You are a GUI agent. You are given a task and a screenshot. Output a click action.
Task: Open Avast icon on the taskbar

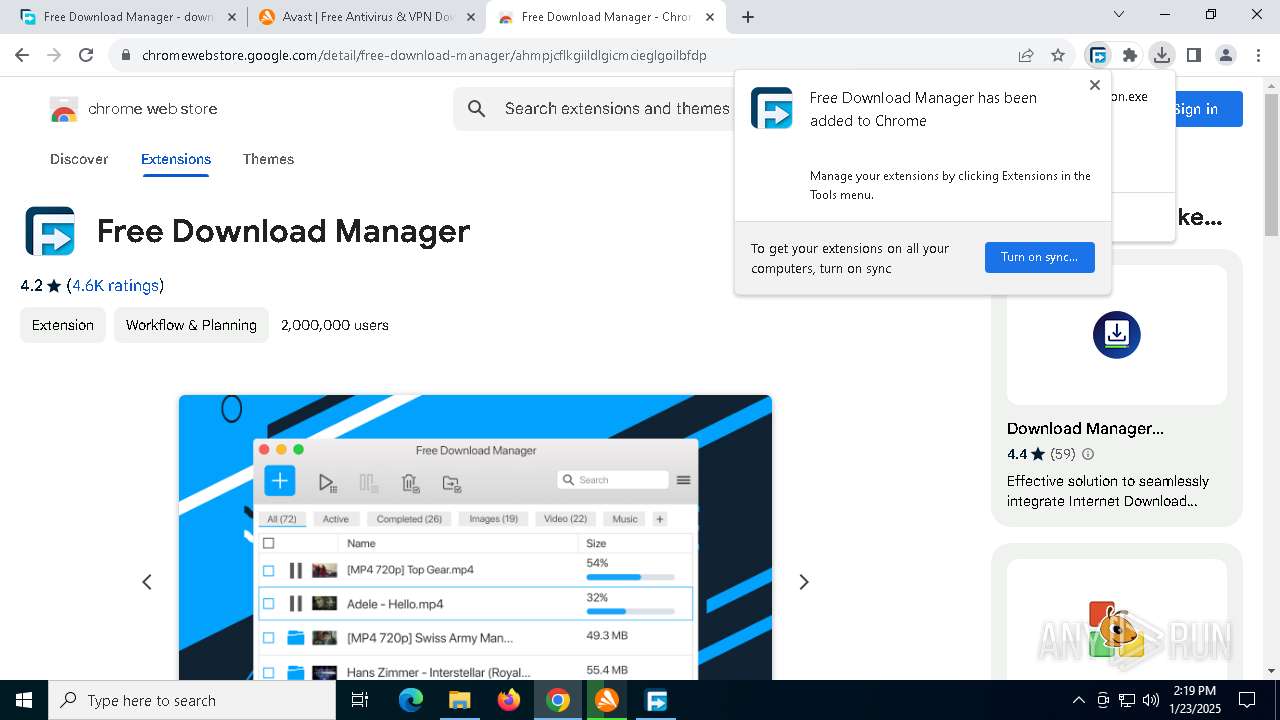pyautogui.click(x=607, y=700)
